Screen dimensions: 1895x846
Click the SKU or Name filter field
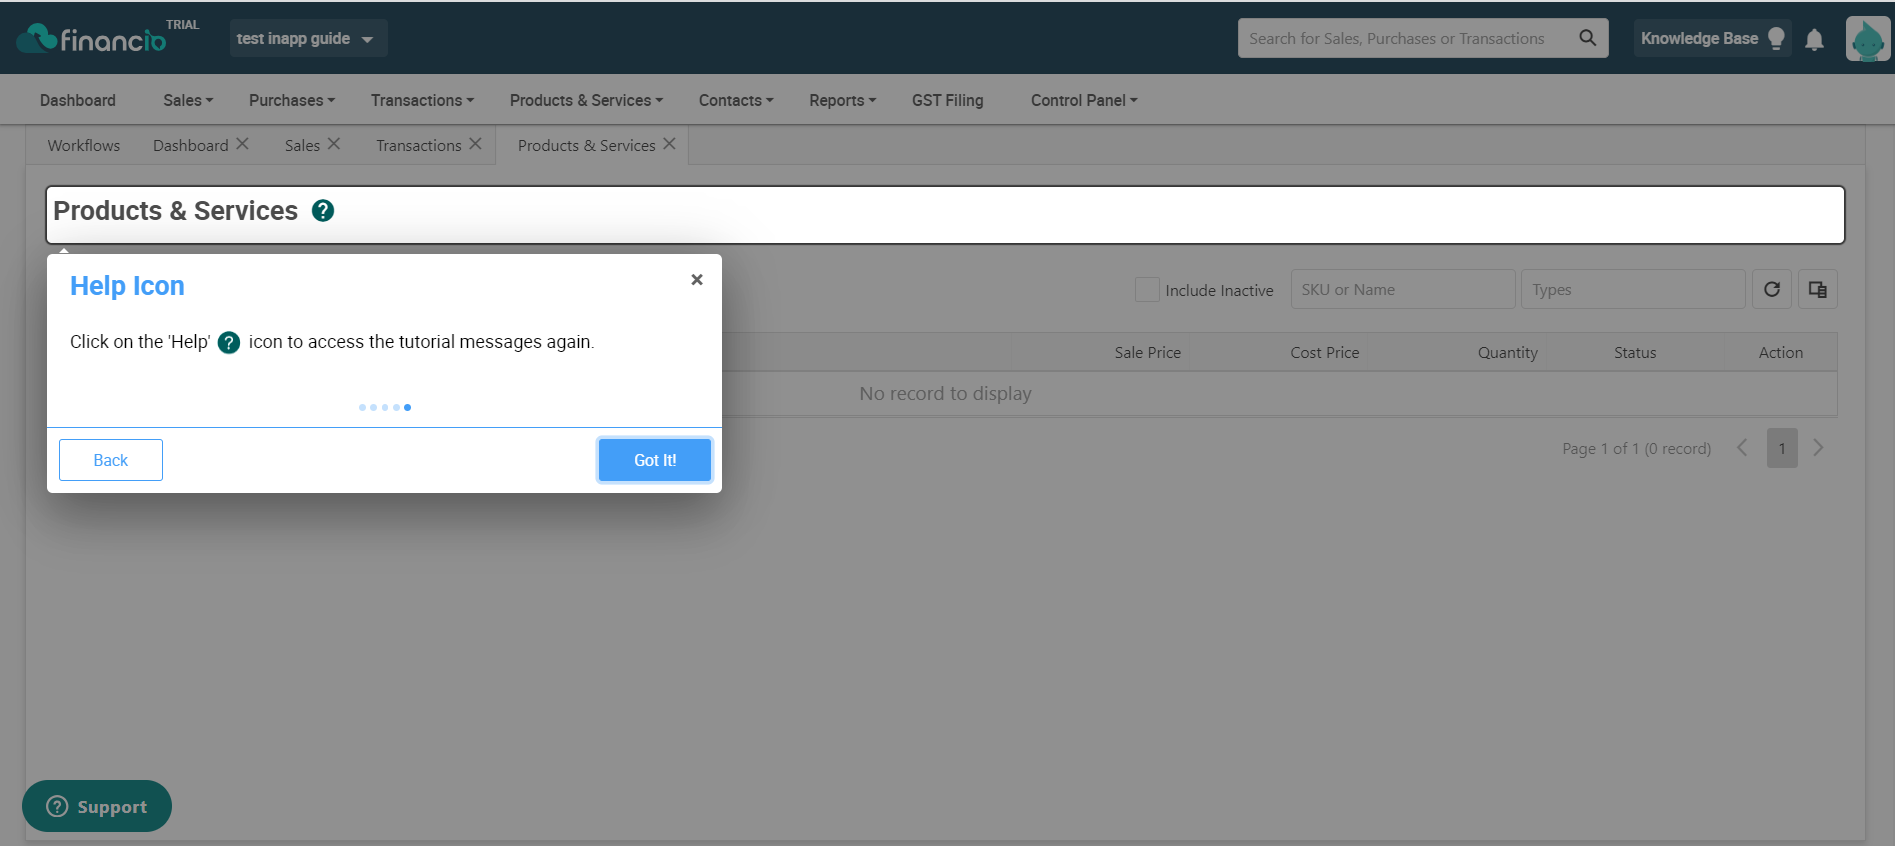click(x=1402, y=289)
